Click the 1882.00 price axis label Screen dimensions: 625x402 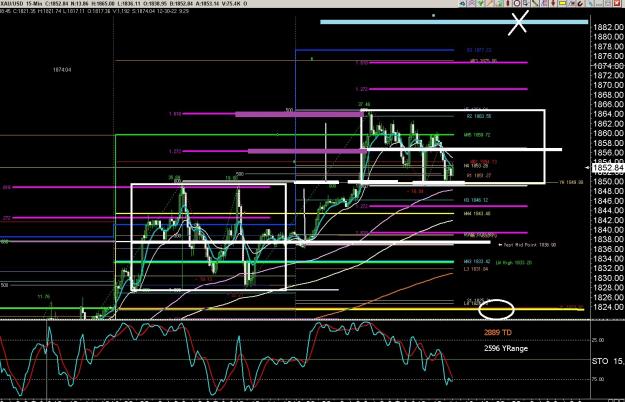pyautogui.click(x=608, y=27)
